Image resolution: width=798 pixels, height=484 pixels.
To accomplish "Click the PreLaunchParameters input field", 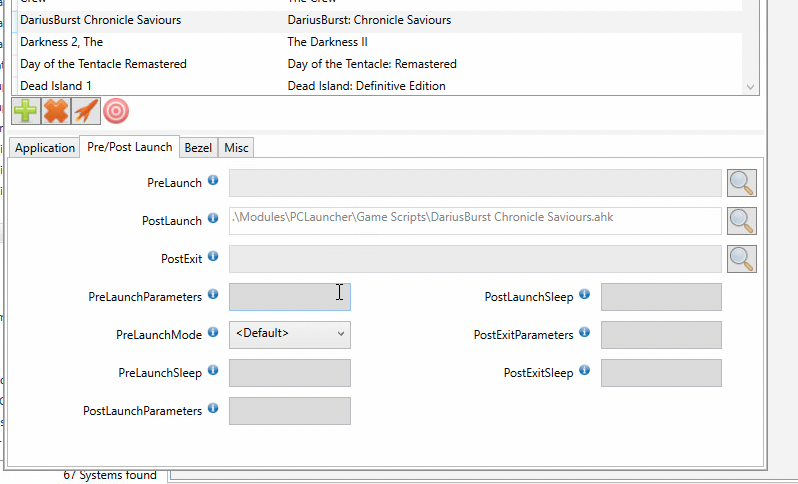I will 289,297.
